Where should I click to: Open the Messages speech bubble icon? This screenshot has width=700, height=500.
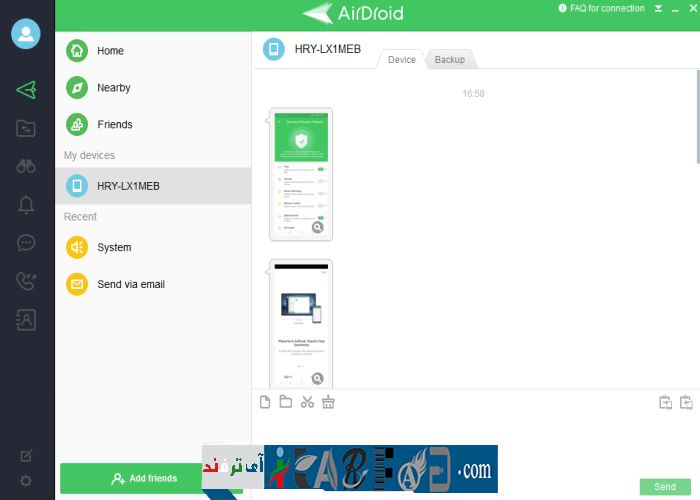(27, 243)
